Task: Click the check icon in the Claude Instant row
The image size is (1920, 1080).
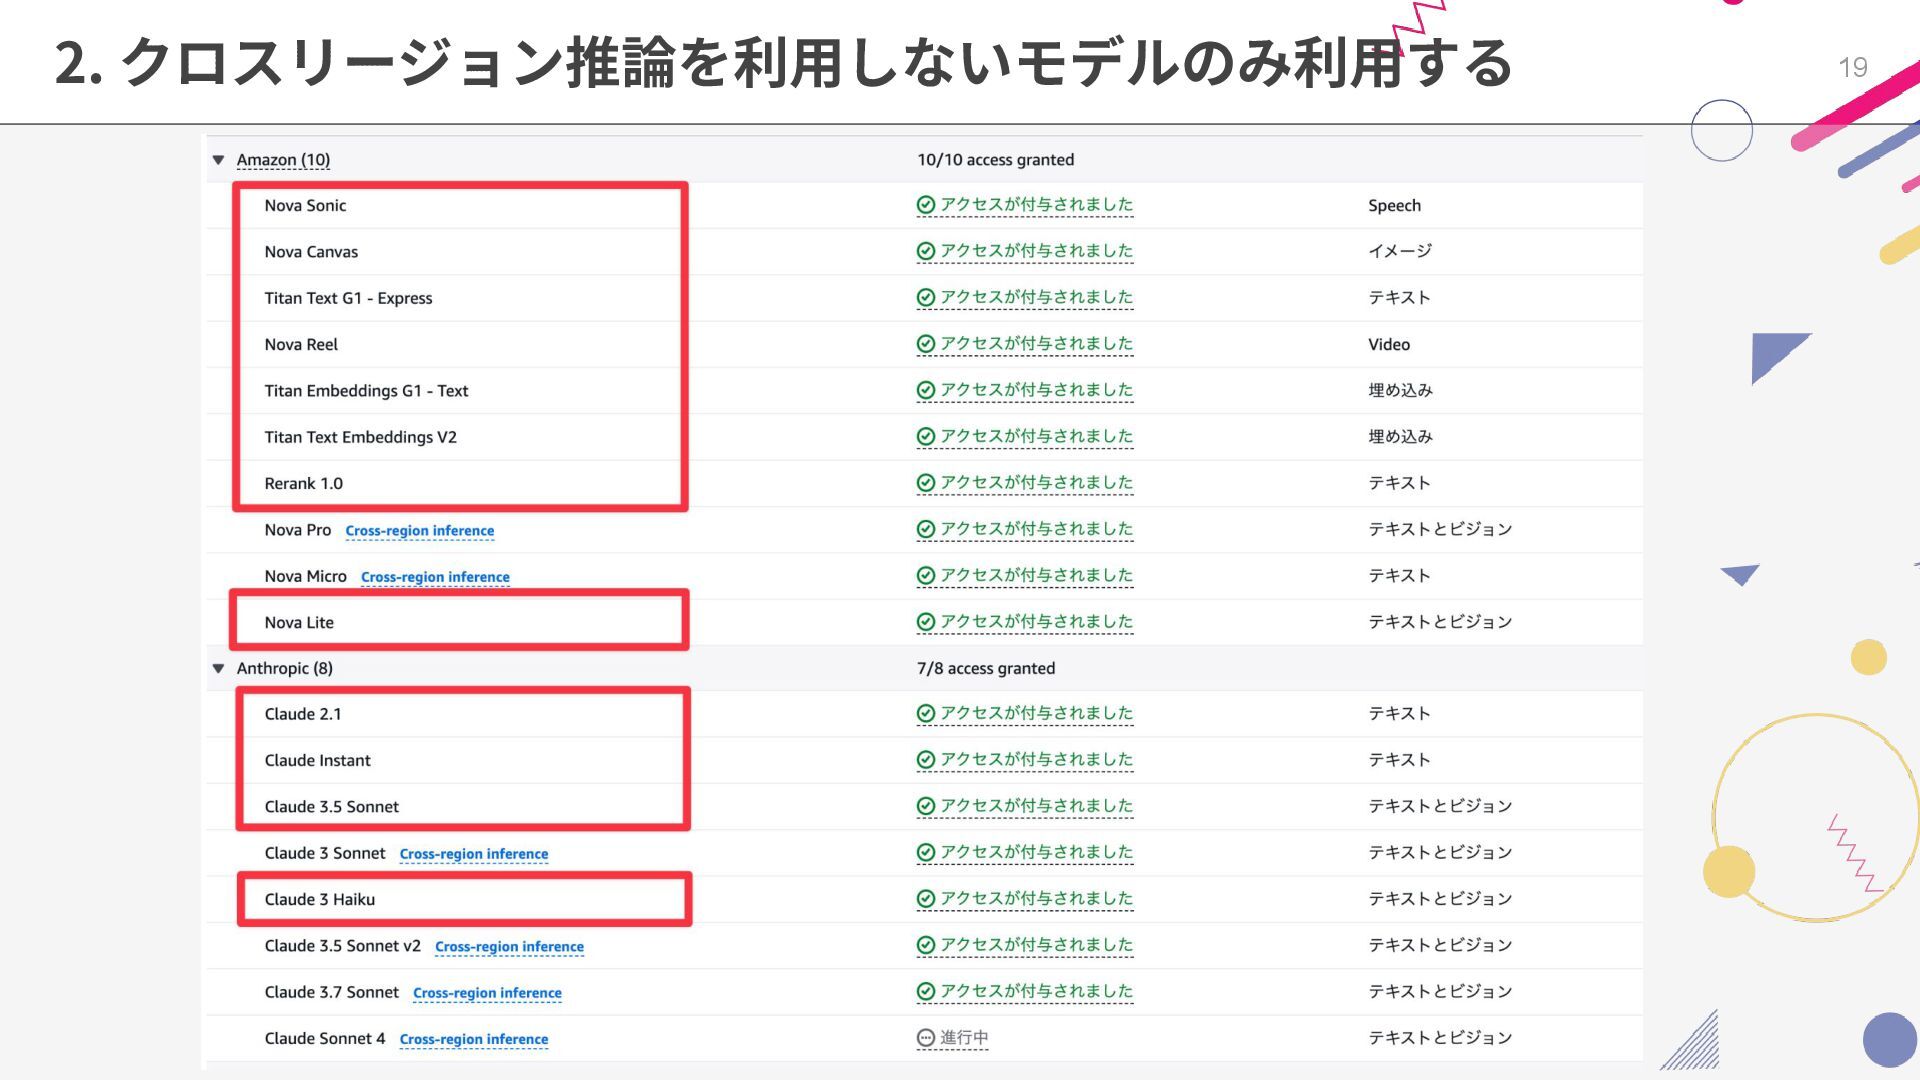Action: (926, 760)
